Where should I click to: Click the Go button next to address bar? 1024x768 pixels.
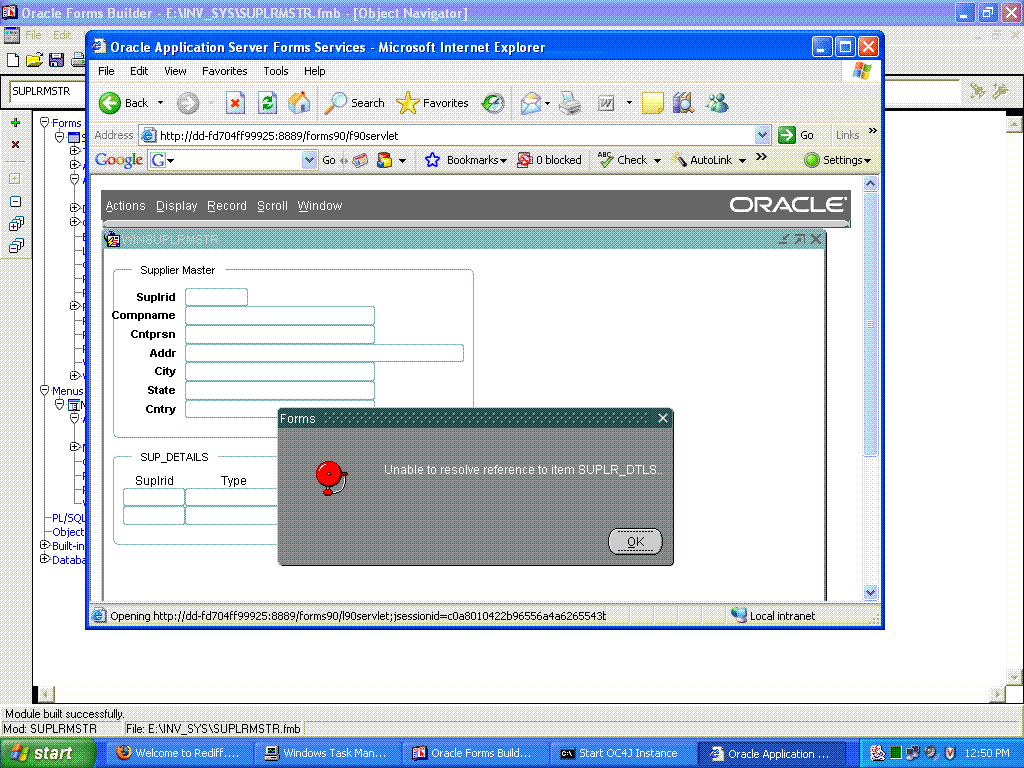796,135
